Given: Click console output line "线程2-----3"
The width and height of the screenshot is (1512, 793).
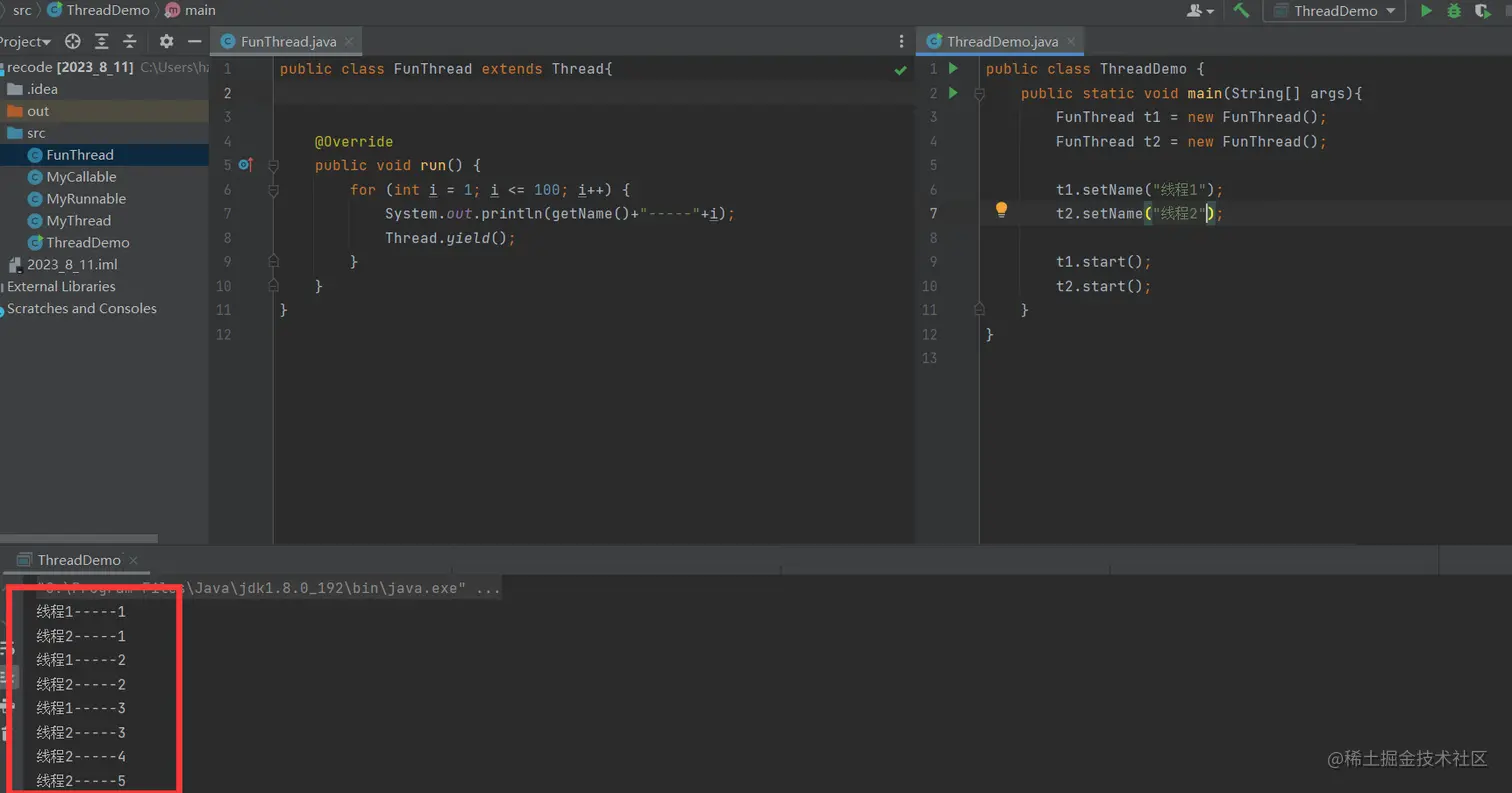Looking at the screenshot, I should click(x=81, y=732).
